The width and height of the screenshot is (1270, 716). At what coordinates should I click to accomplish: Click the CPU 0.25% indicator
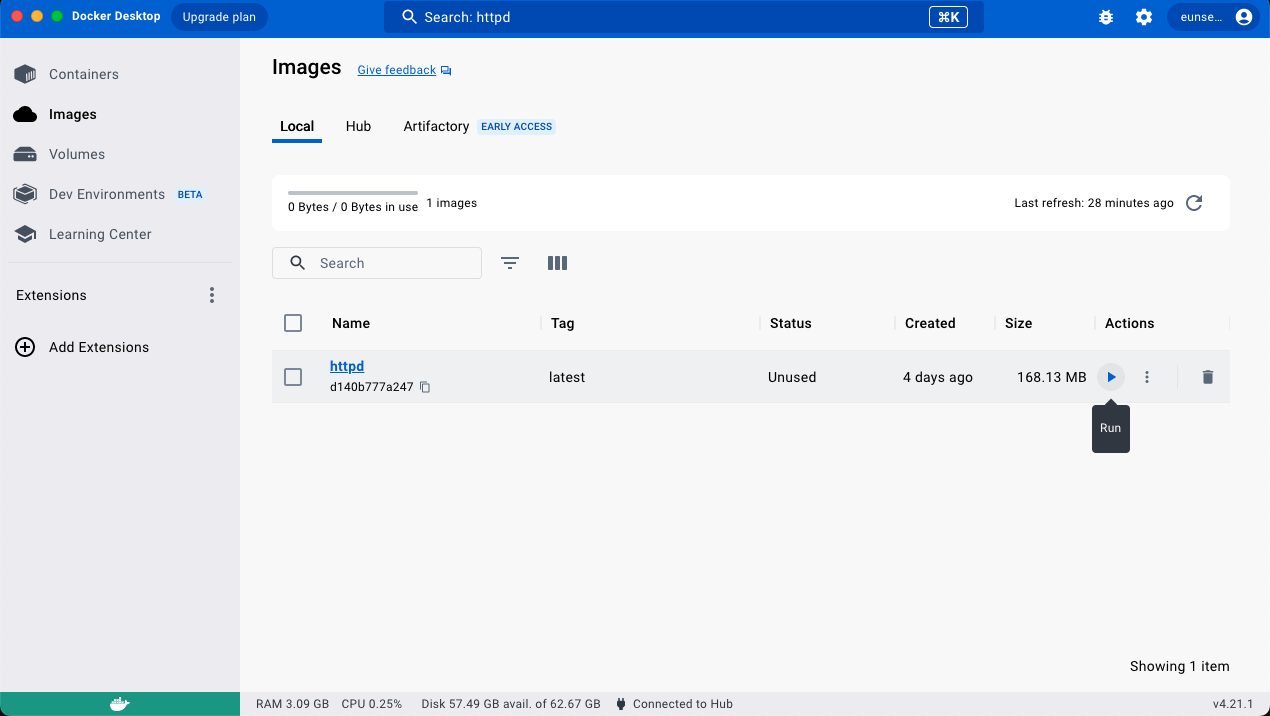click(372, 704)
